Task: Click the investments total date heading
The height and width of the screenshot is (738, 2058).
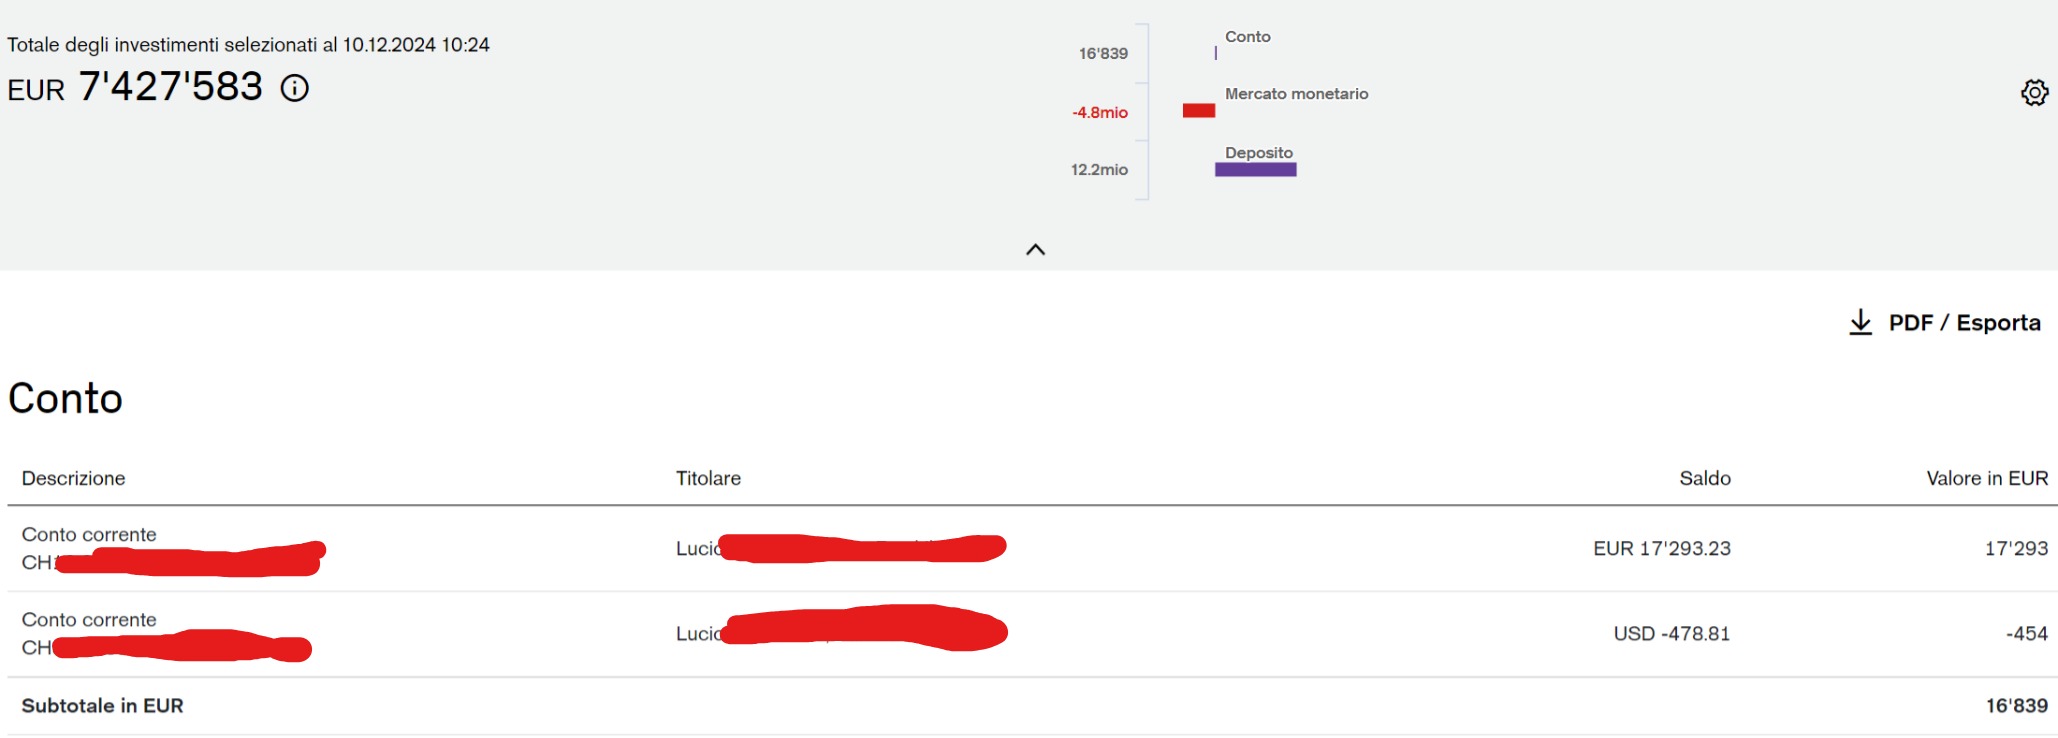Action: tap(248, 45)
